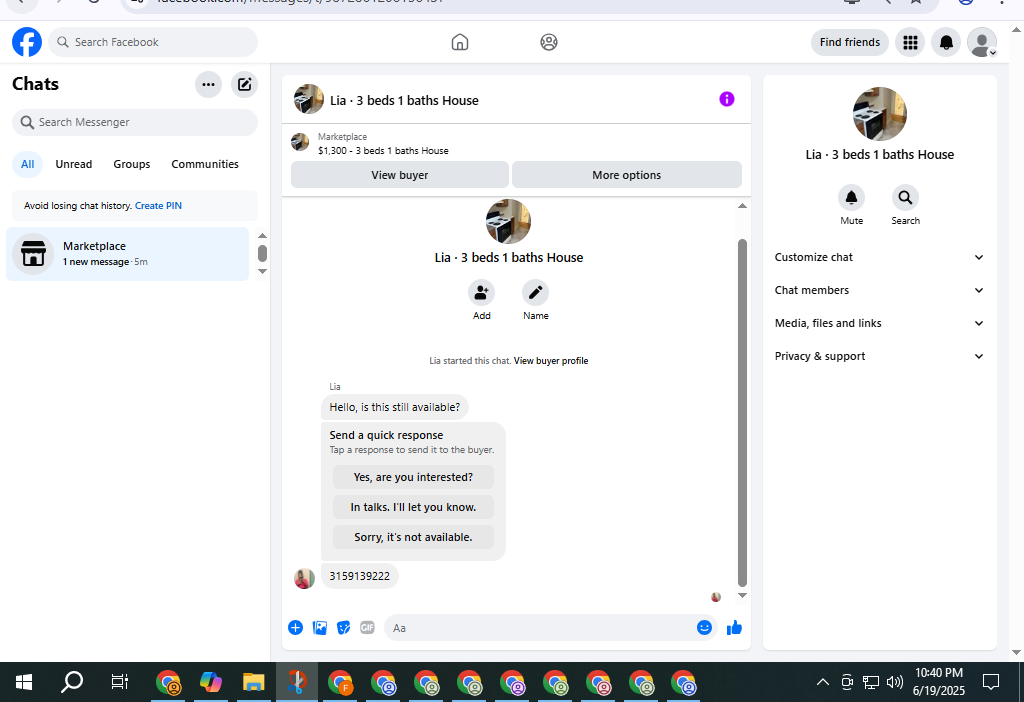Search in conversation magnifier icon
Image resolution: width=1024 pixels, height=702 pixels.
click(905, 197)
